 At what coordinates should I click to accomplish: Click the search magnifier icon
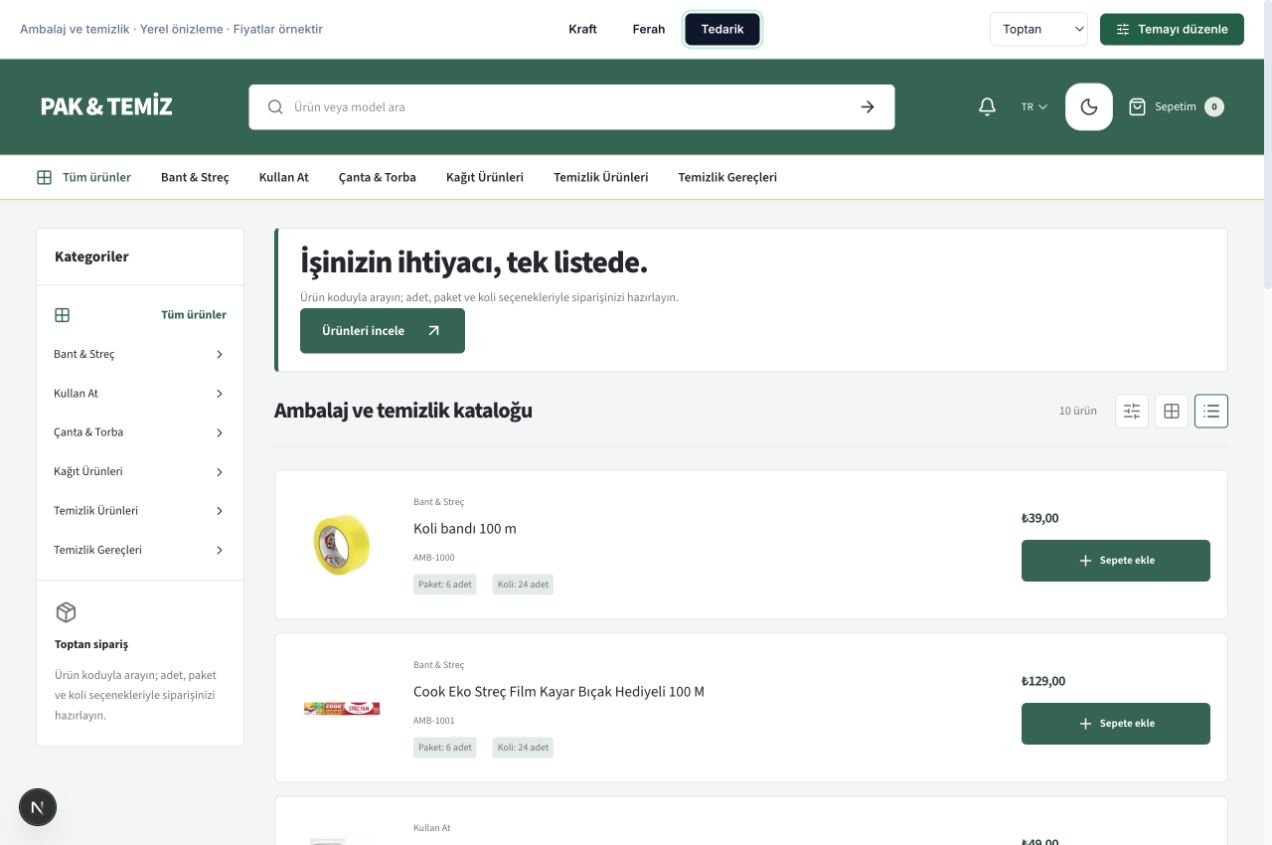[x=275, y=107]
